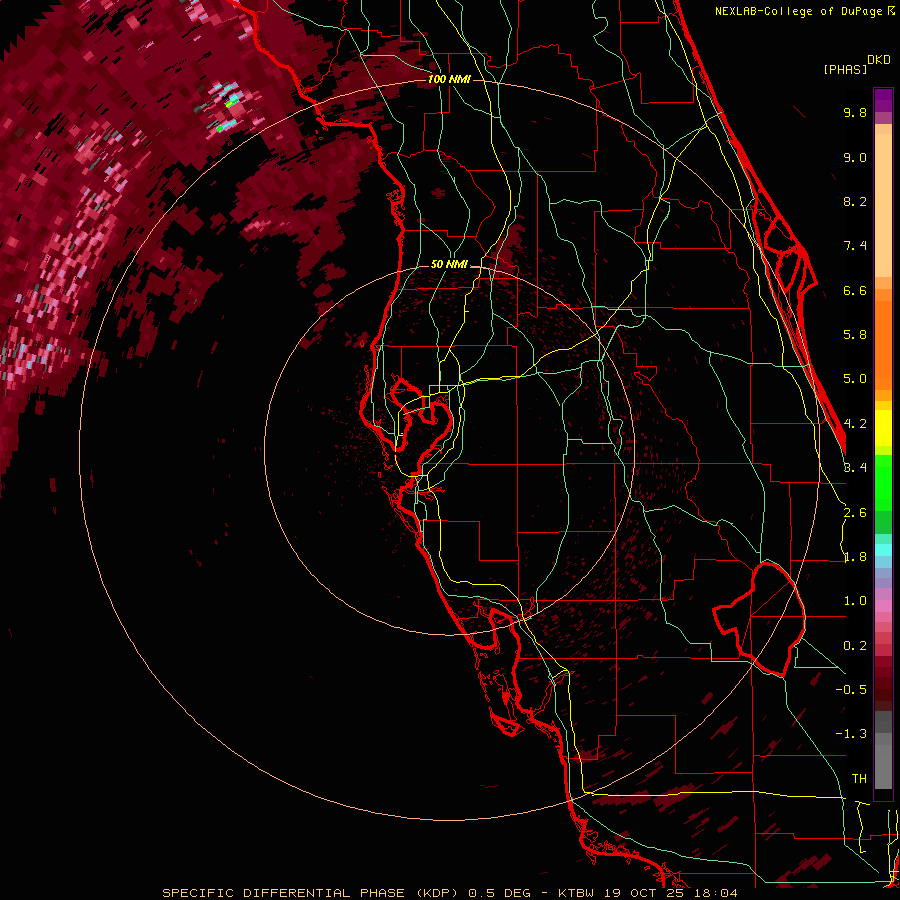Select the 4.2 scale label
Viewport: 900px width, 900px height.
pyautogui.click(x=855, y=424)
